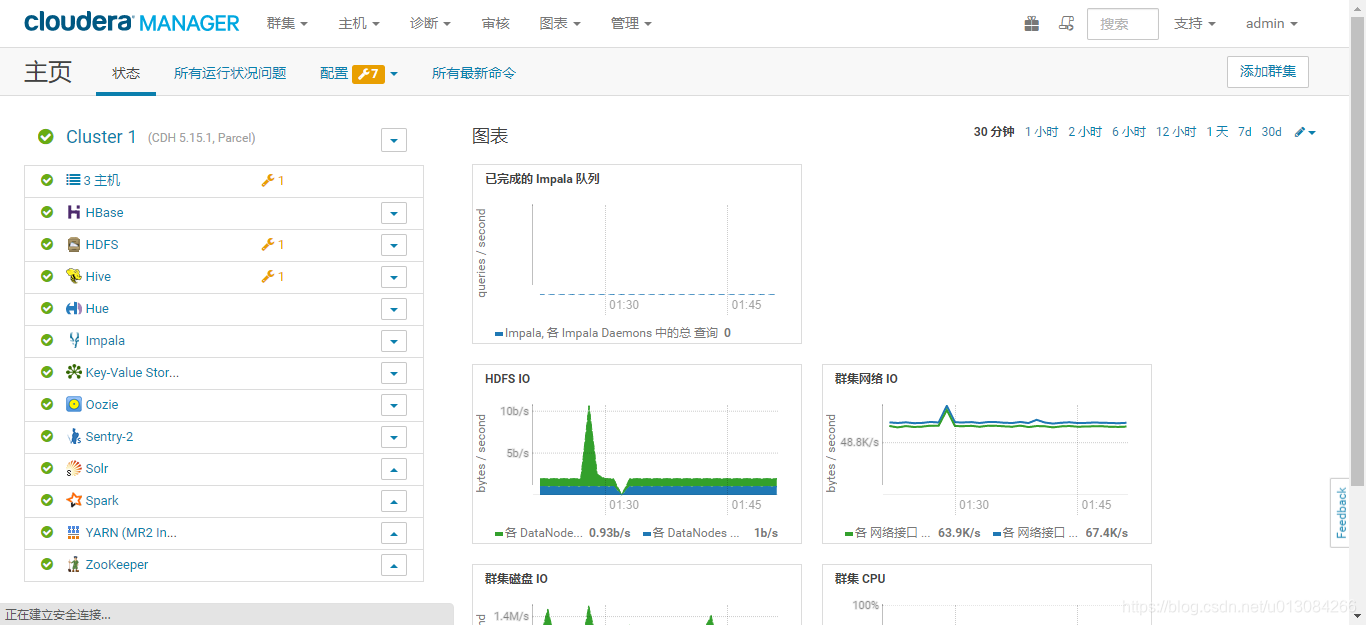Open the Cluster 1 link
This screenshot has height=625, width=1366.
(x=101, y=137)
